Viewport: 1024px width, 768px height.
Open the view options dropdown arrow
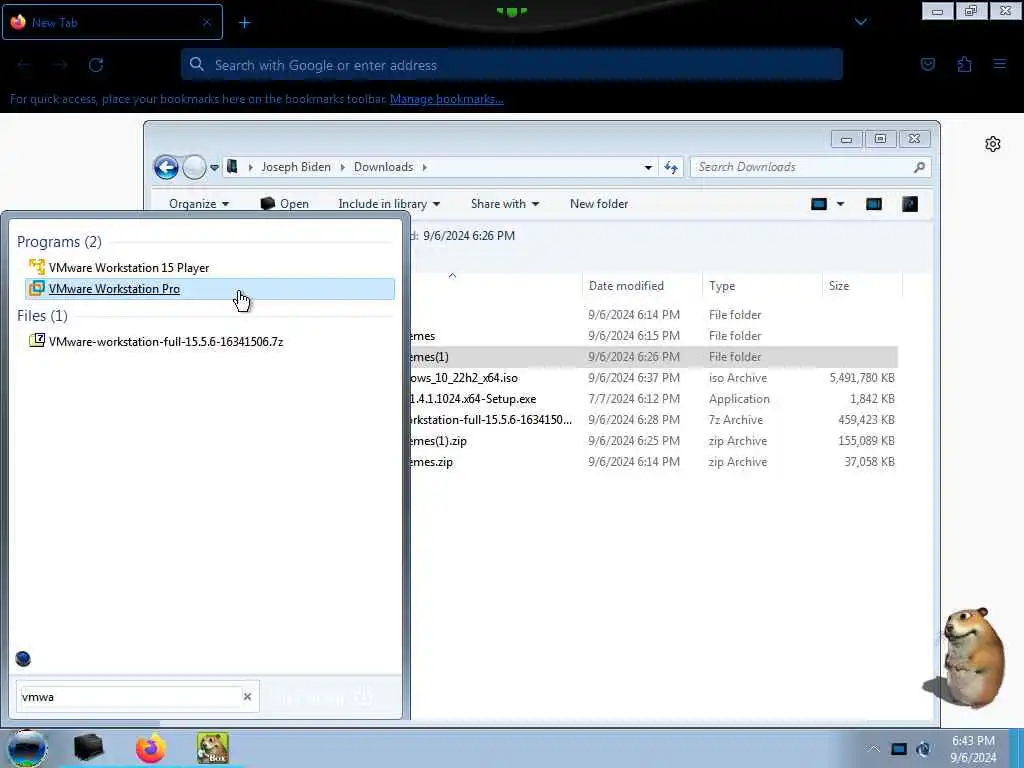point(840,204)
